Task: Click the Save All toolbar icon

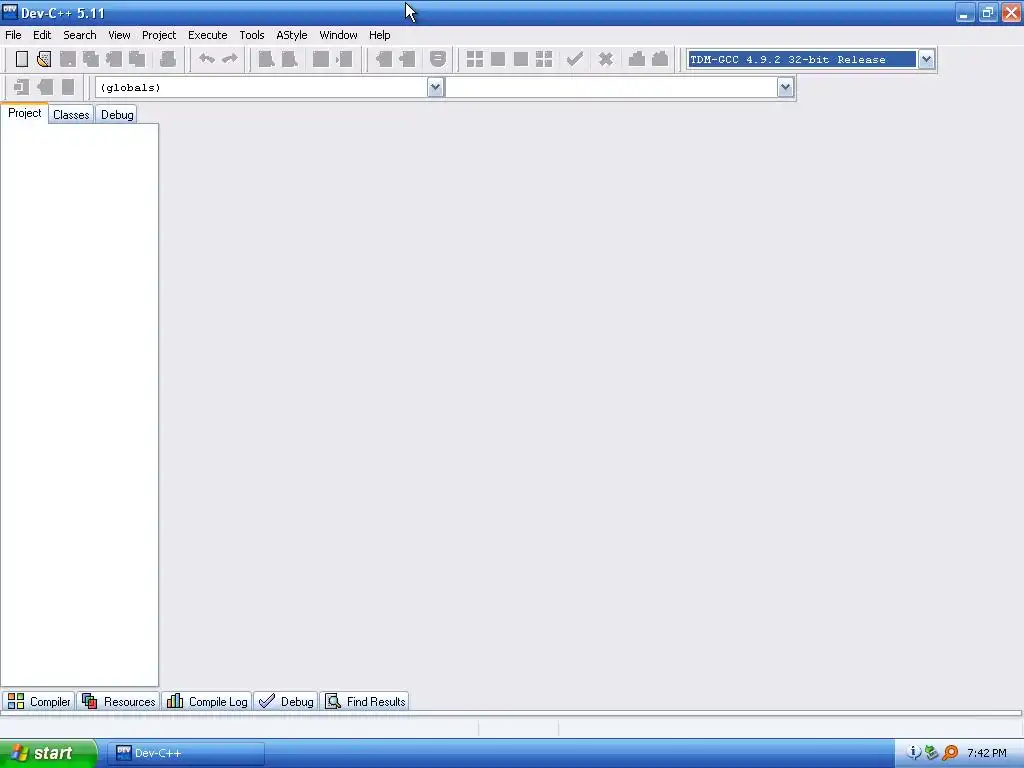Action: click(x=91, y=59)
